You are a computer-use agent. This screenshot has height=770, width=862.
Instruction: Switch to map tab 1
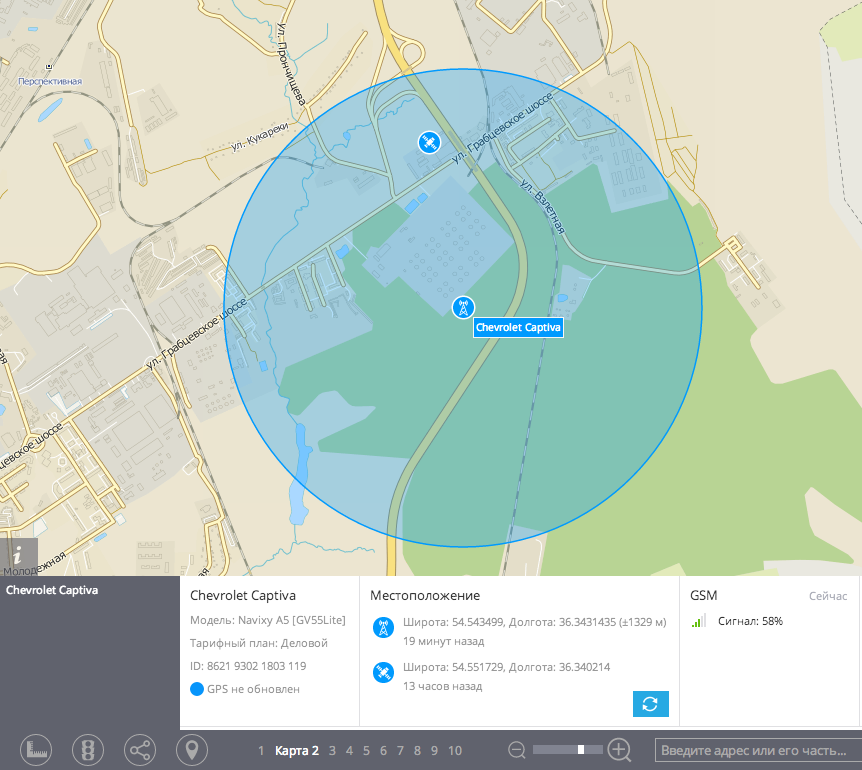261,750
